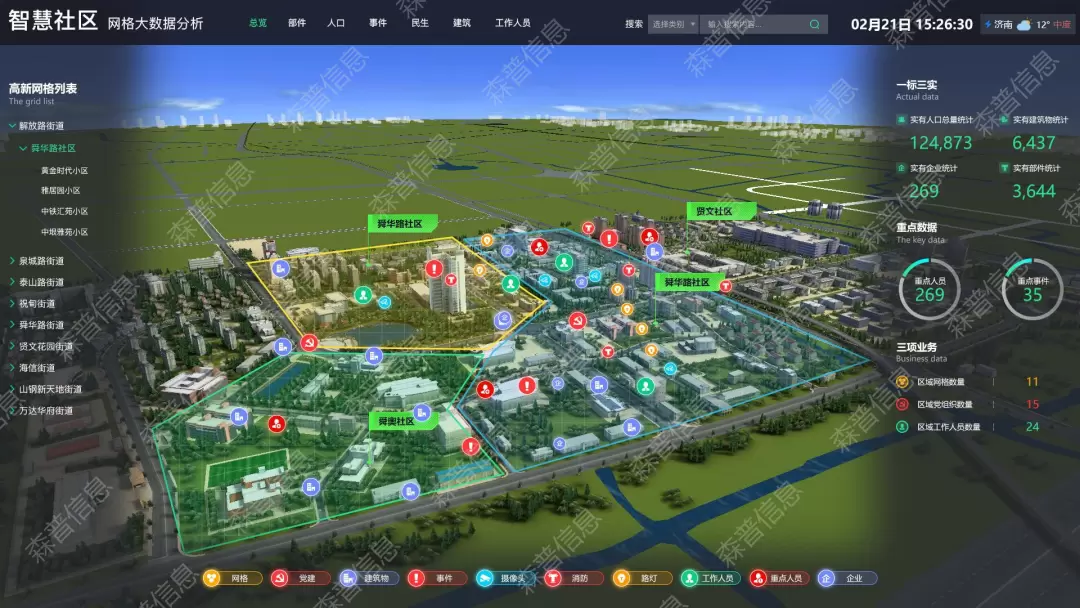Toggle the 企业 layer in bottom legend
This screenshot has height=608, width=1080.
(x=846, y=578)
